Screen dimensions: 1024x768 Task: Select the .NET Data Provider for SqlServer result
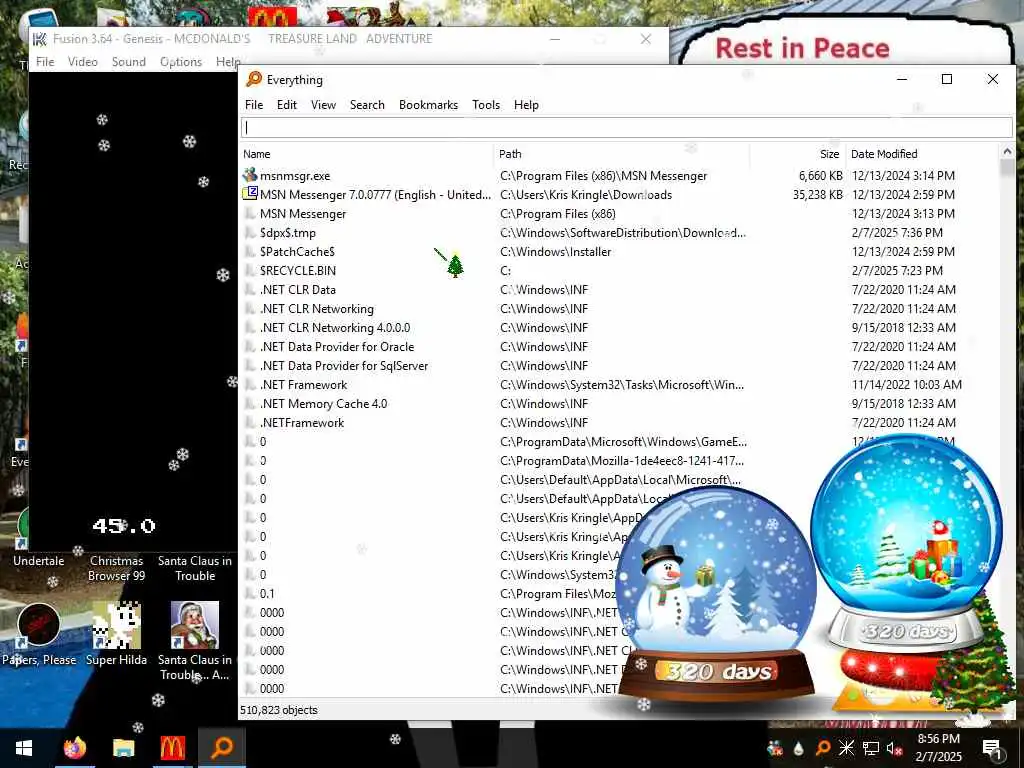click(620, 365)
